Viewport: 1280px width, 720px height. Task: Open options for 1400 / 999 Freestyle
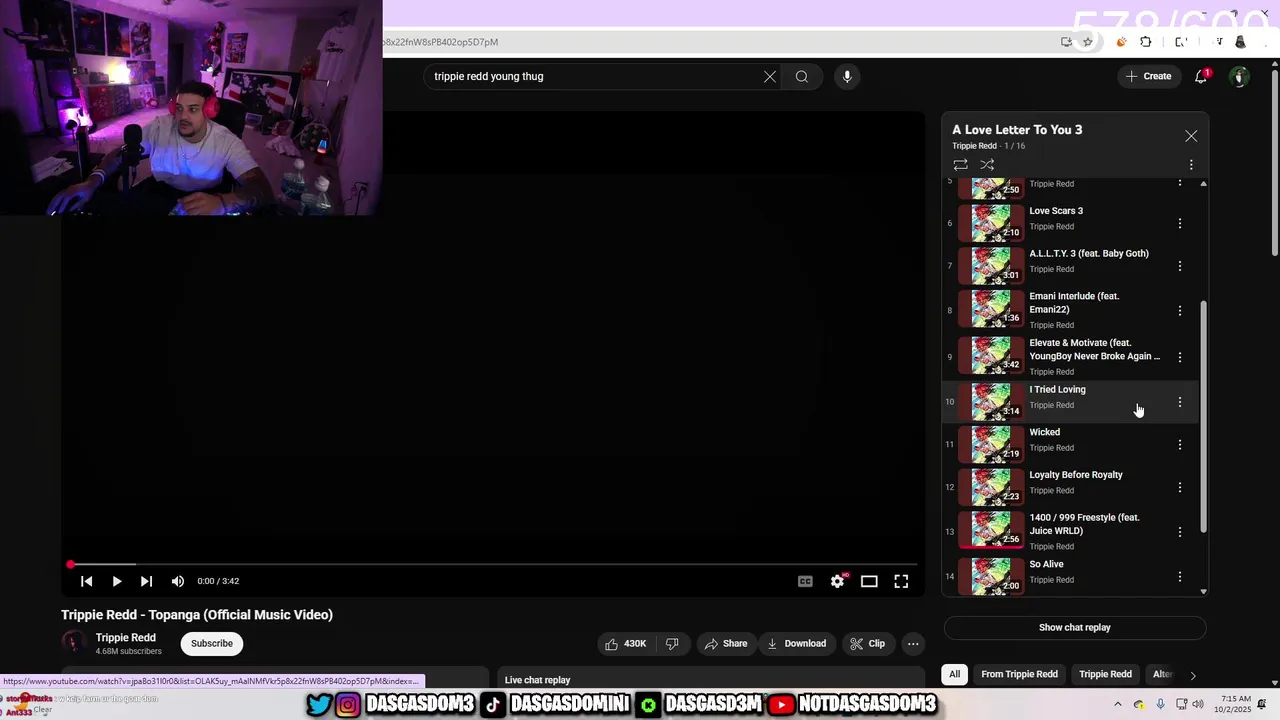[x=1180, y=532]
